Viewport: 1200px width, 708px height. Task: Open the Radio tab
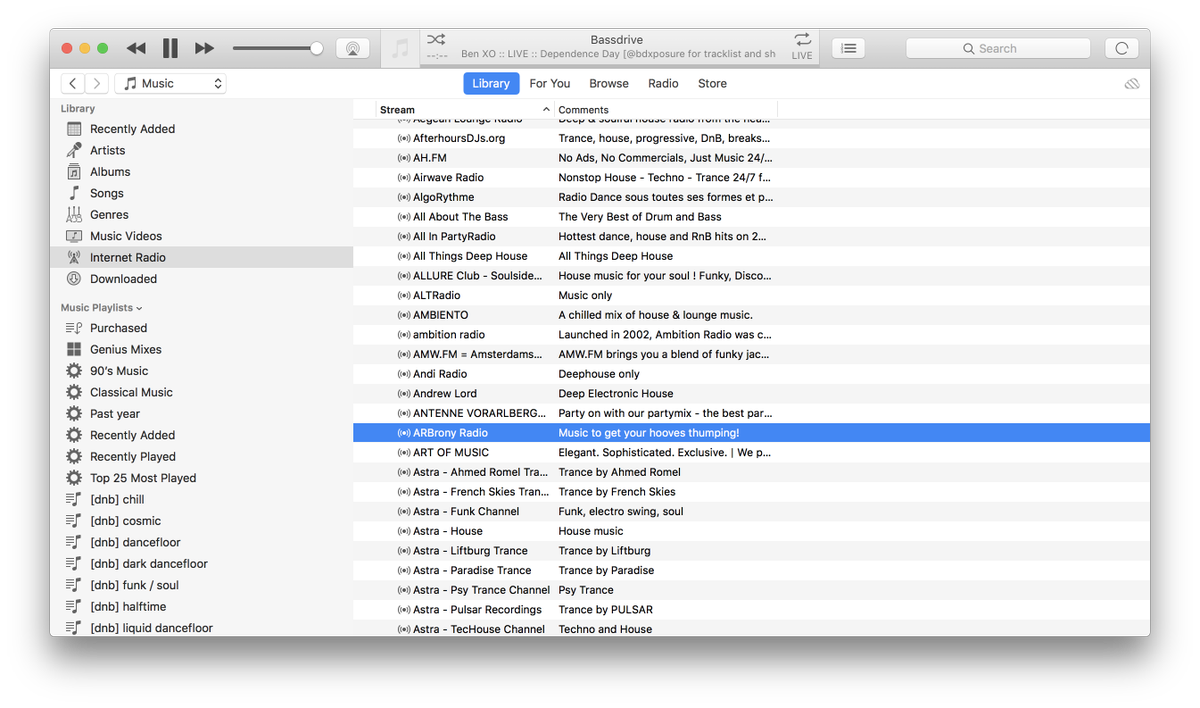click(x=663, y=84)
